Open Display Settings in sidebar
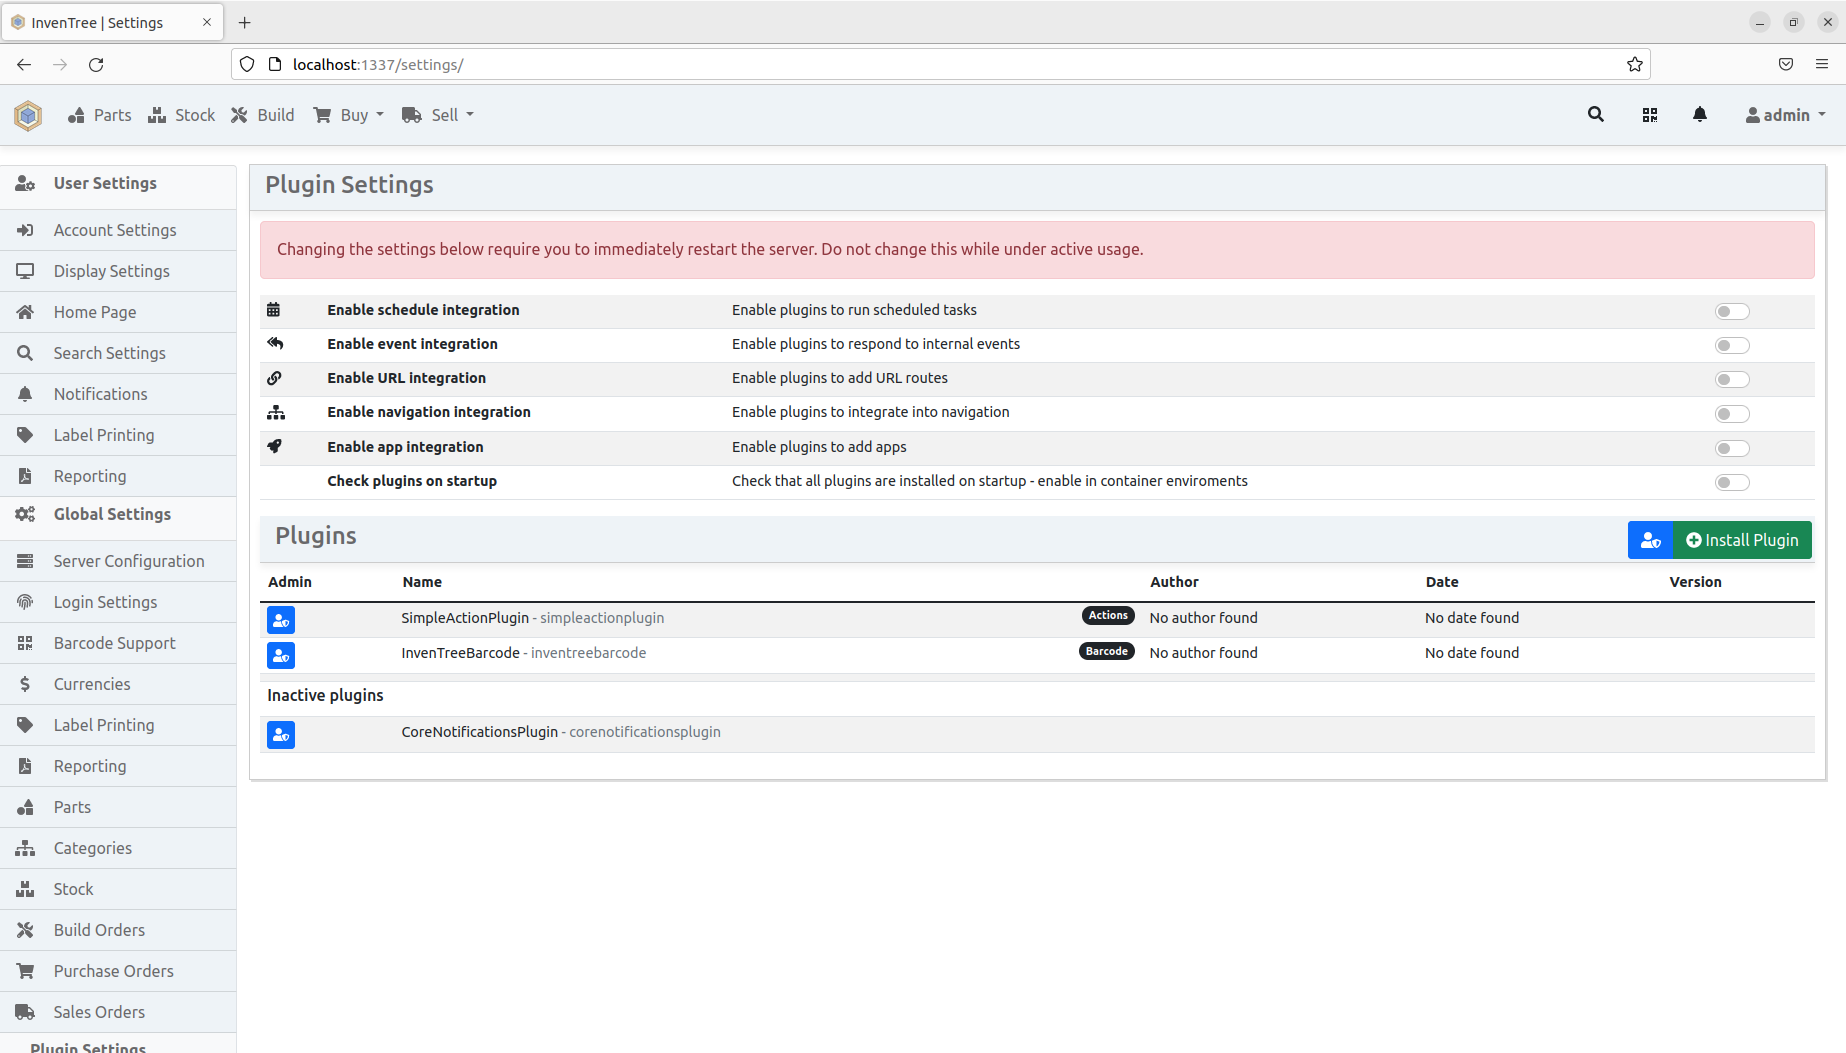This screenshot has width=1846, height=1053. tap(118, 271)
